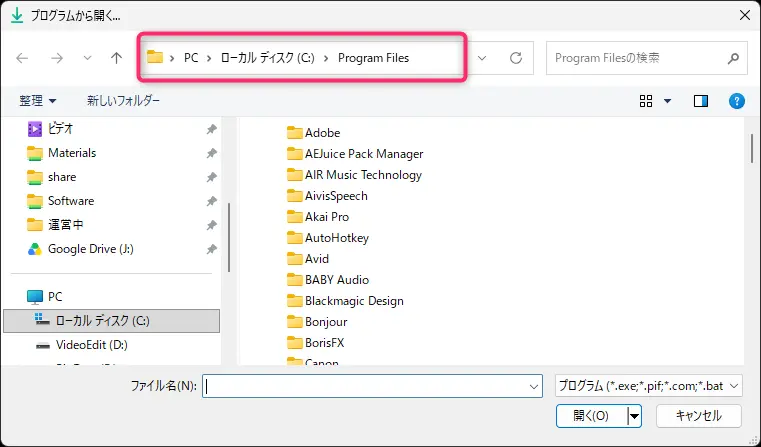The image size is (761, 447).
Task: Click the pin icon next to Google Drive
Action: (212, 249)
